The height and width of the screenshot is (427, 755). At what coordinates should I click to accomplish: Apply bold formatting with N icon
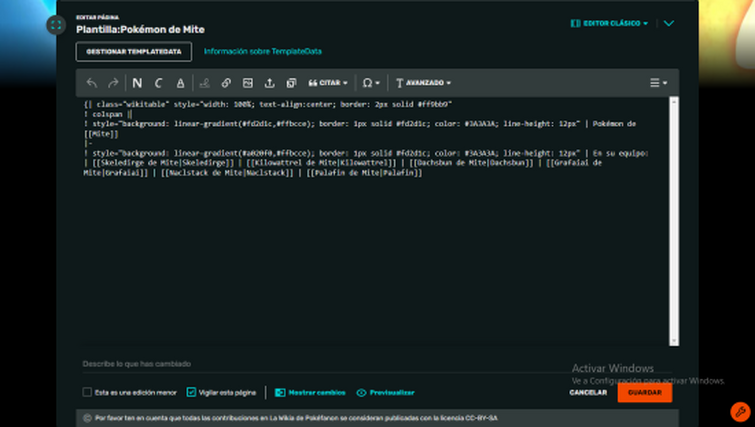click(137, 83)
